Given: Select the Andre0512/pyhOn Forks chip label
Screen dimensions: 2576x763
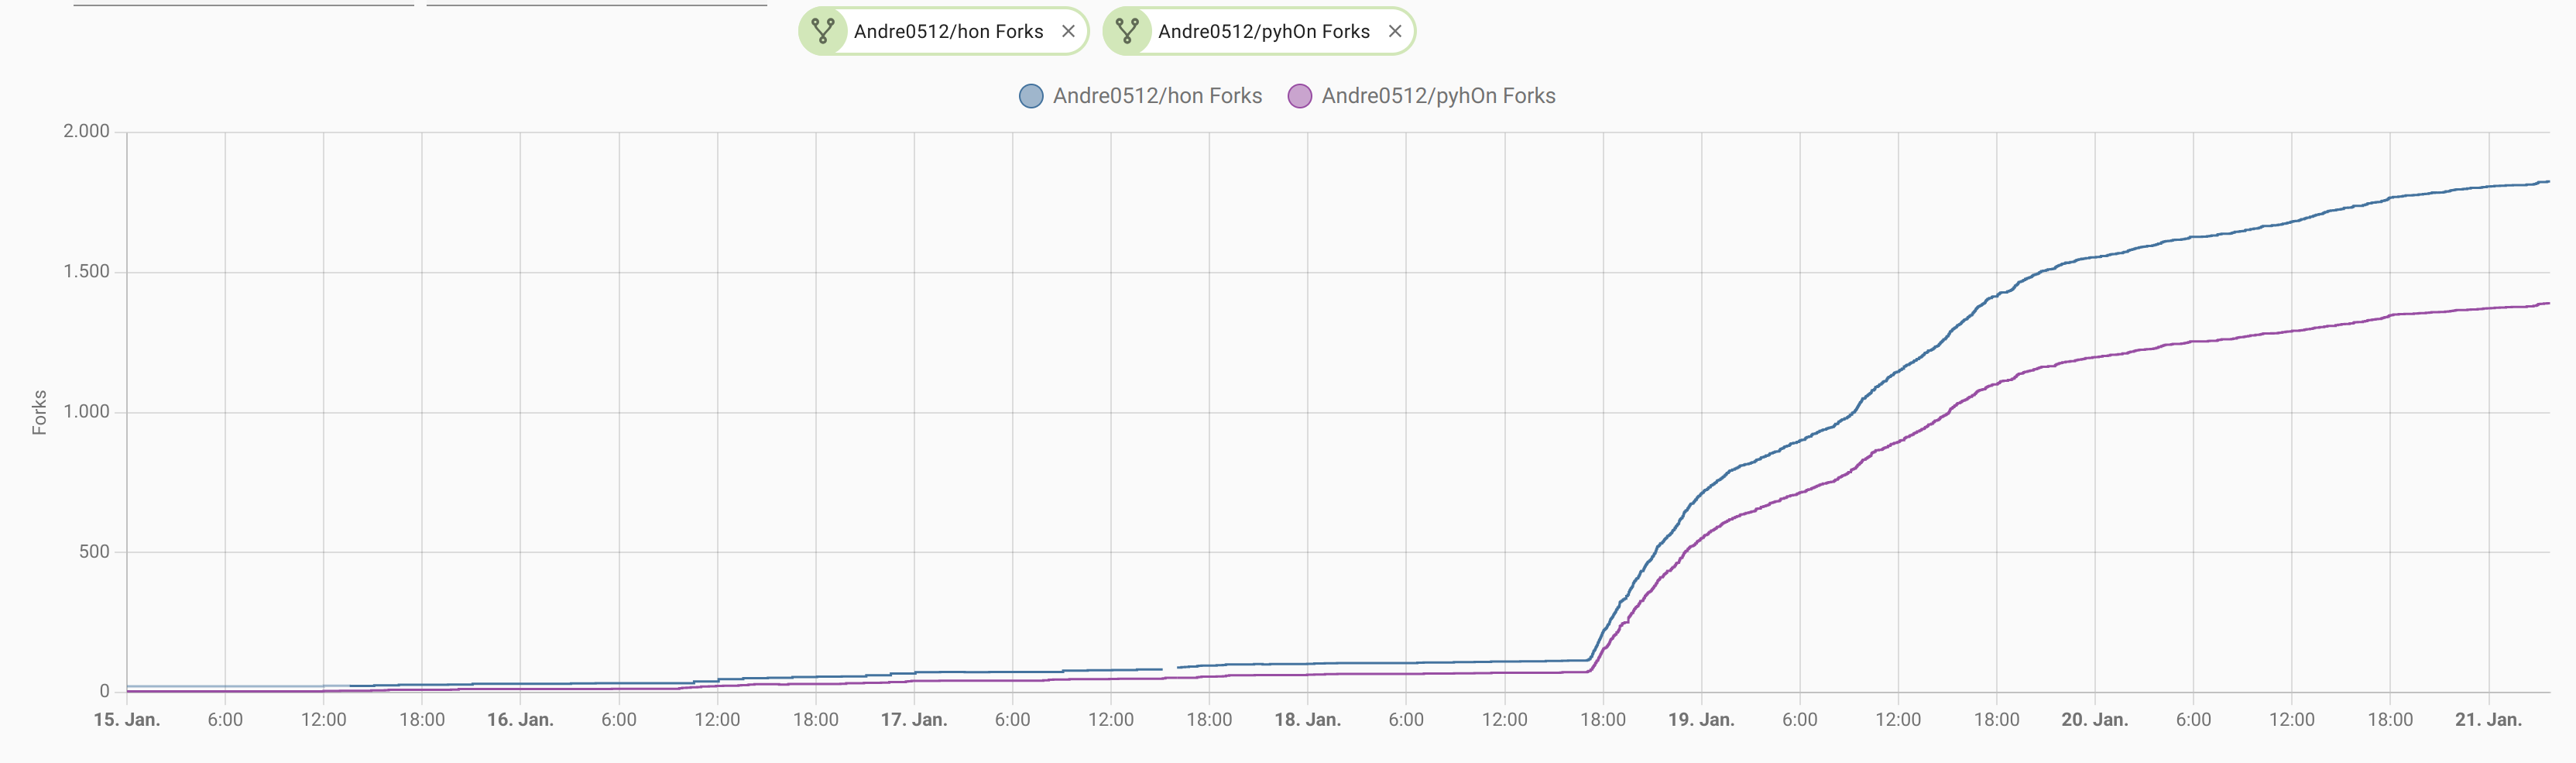Looking at the screenshot, I should 1264,31.
